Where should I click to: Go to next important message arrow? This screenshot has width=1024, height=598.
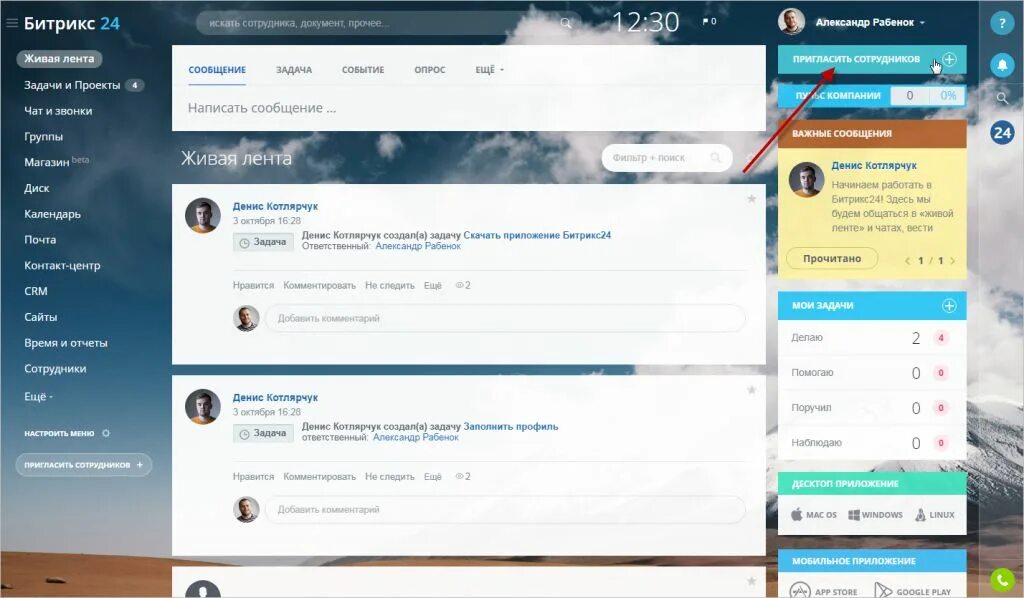953,260
